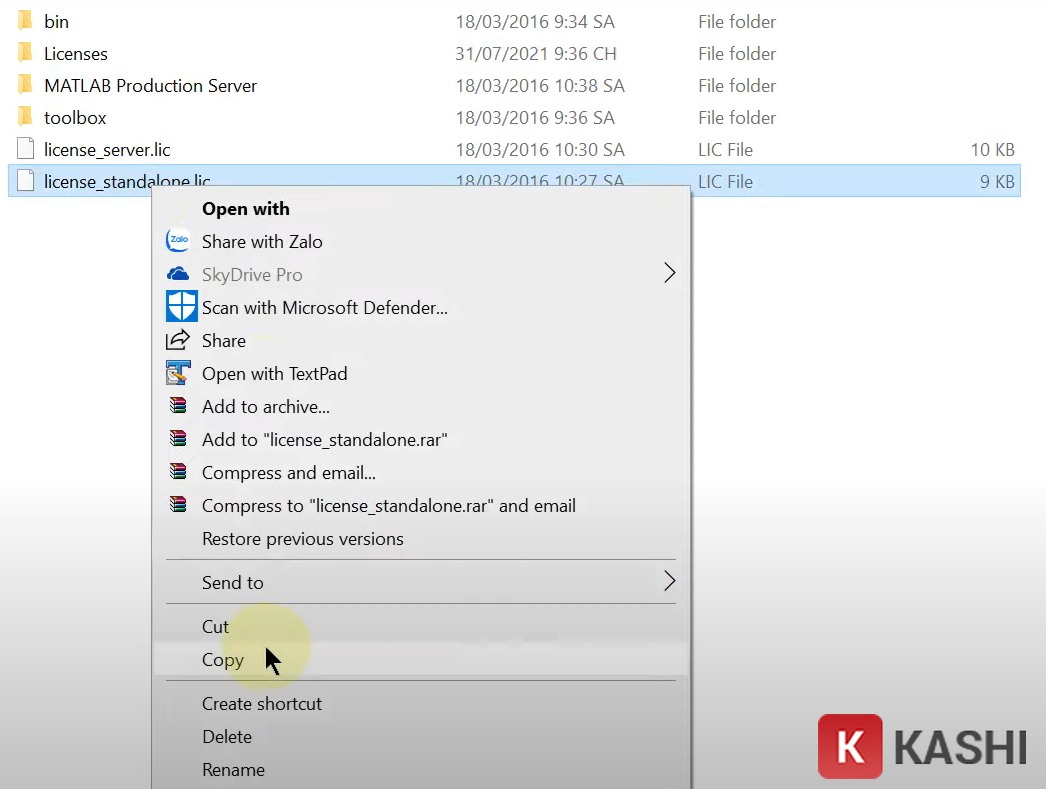The height and width of the screenshot is (789, 1046).
Task: Select Add to "license_standalone.rar"
Action: [325, 439]
